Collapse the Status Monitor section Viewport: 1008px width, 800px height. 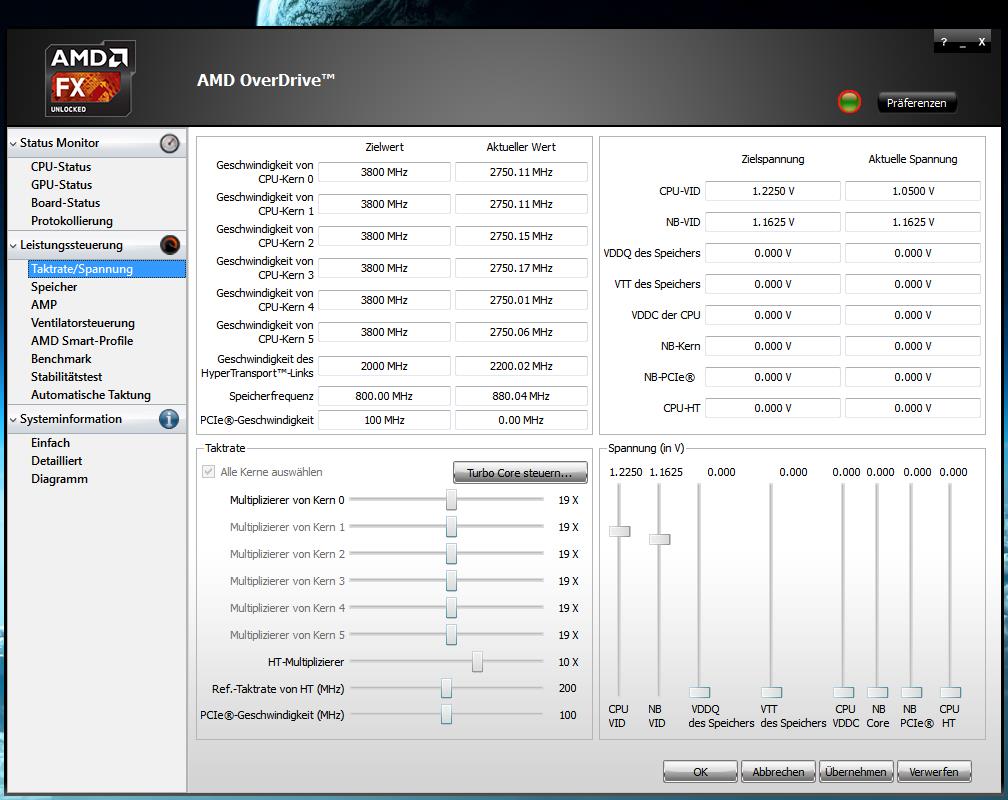point(13,143)
